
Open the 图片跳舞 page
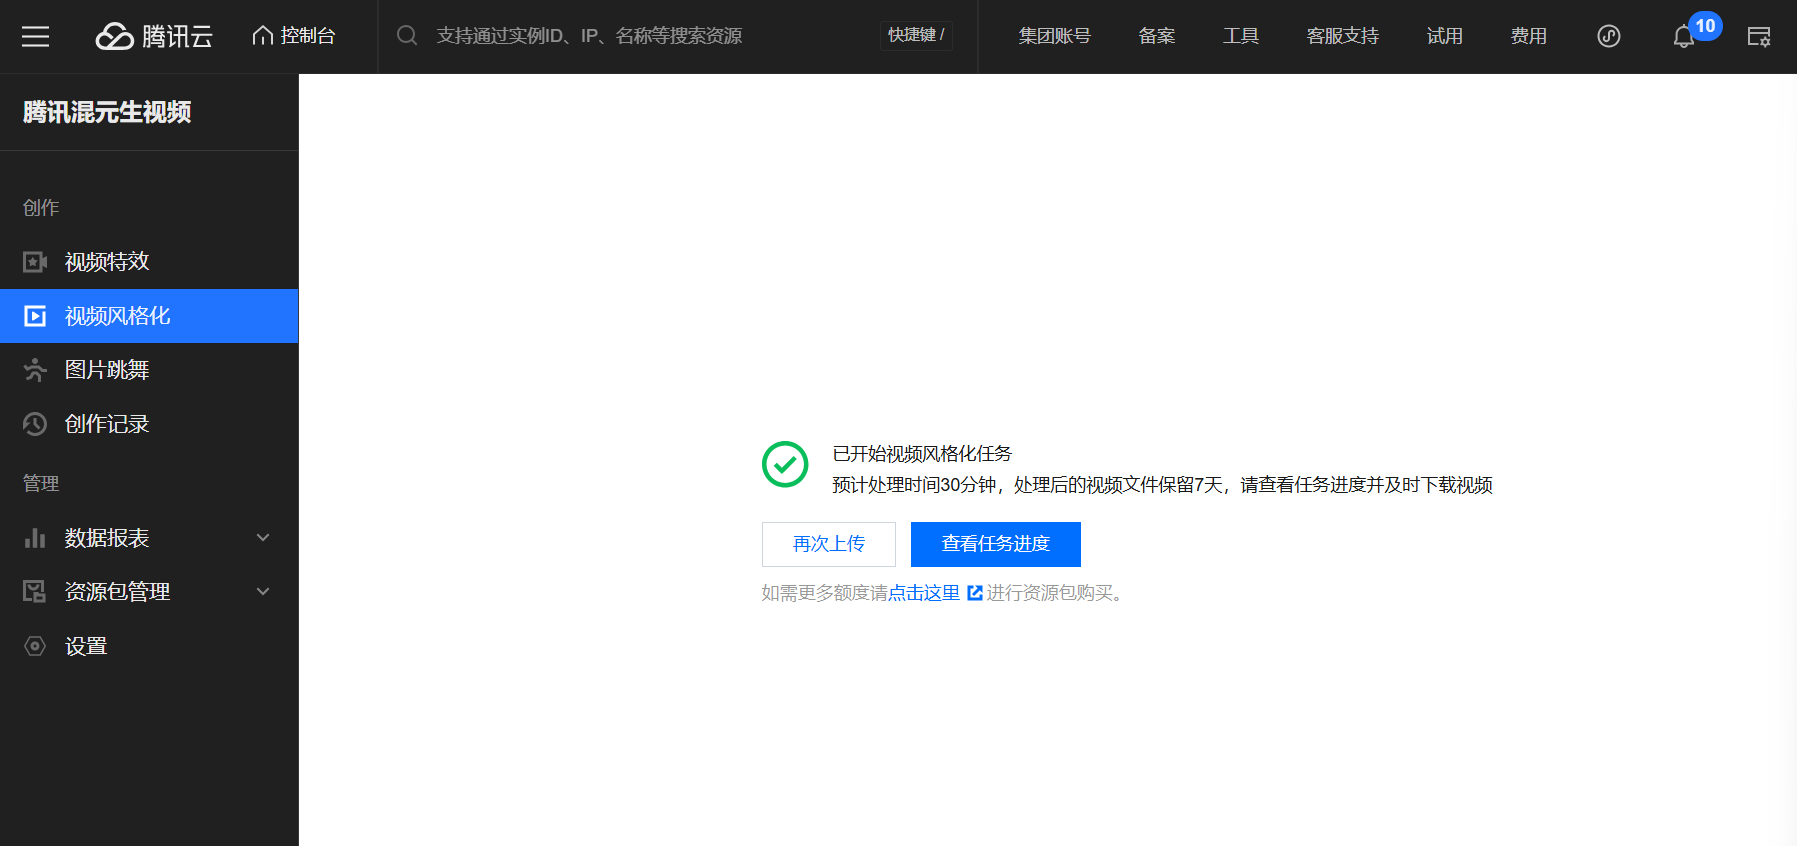tap(149, 370)
